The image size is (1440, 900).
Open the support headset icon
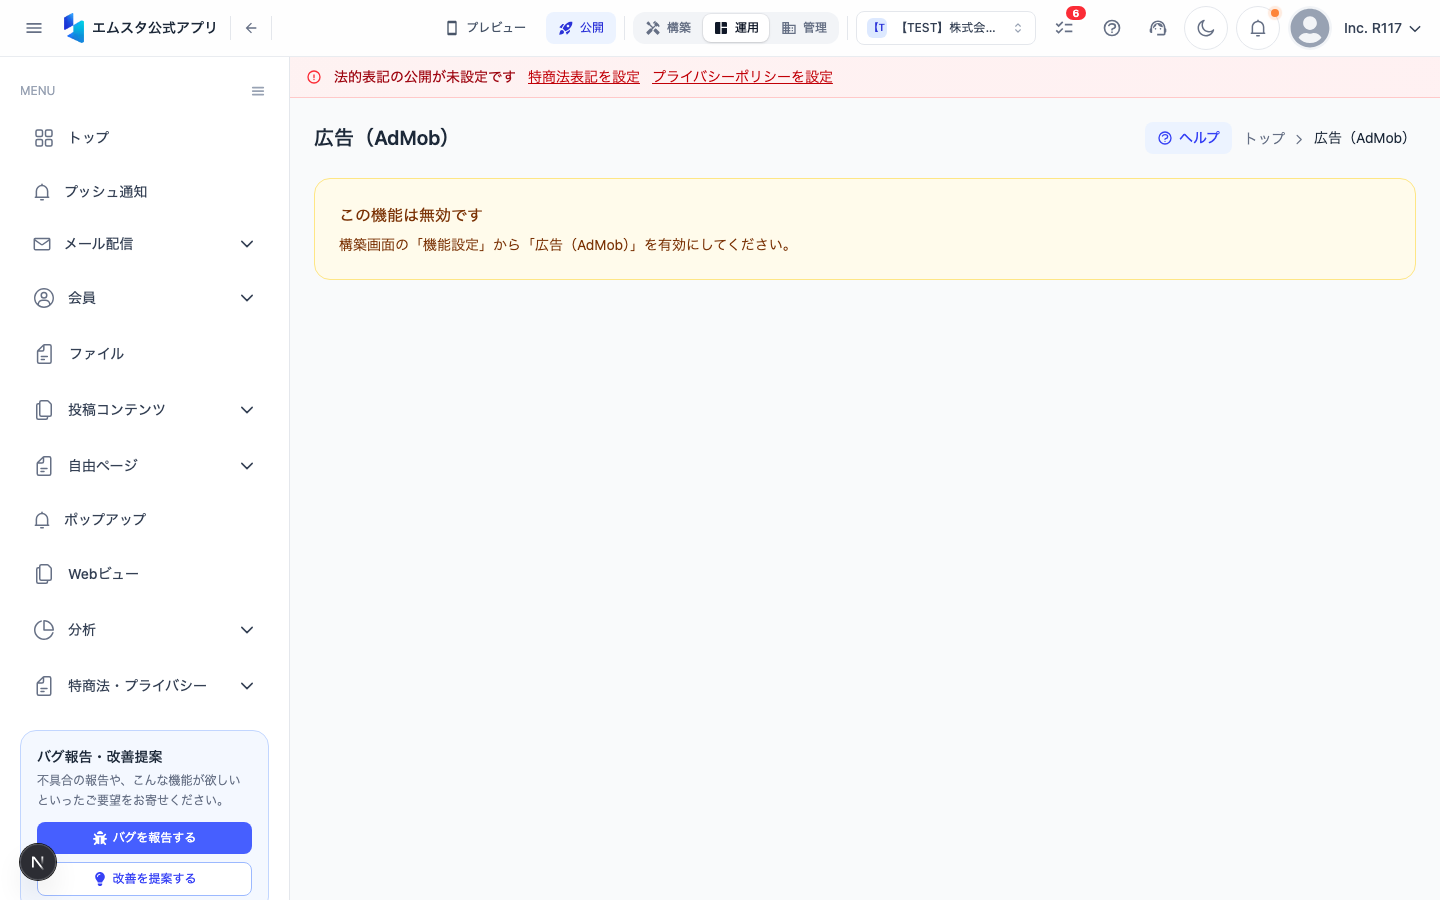[1158, 28]
